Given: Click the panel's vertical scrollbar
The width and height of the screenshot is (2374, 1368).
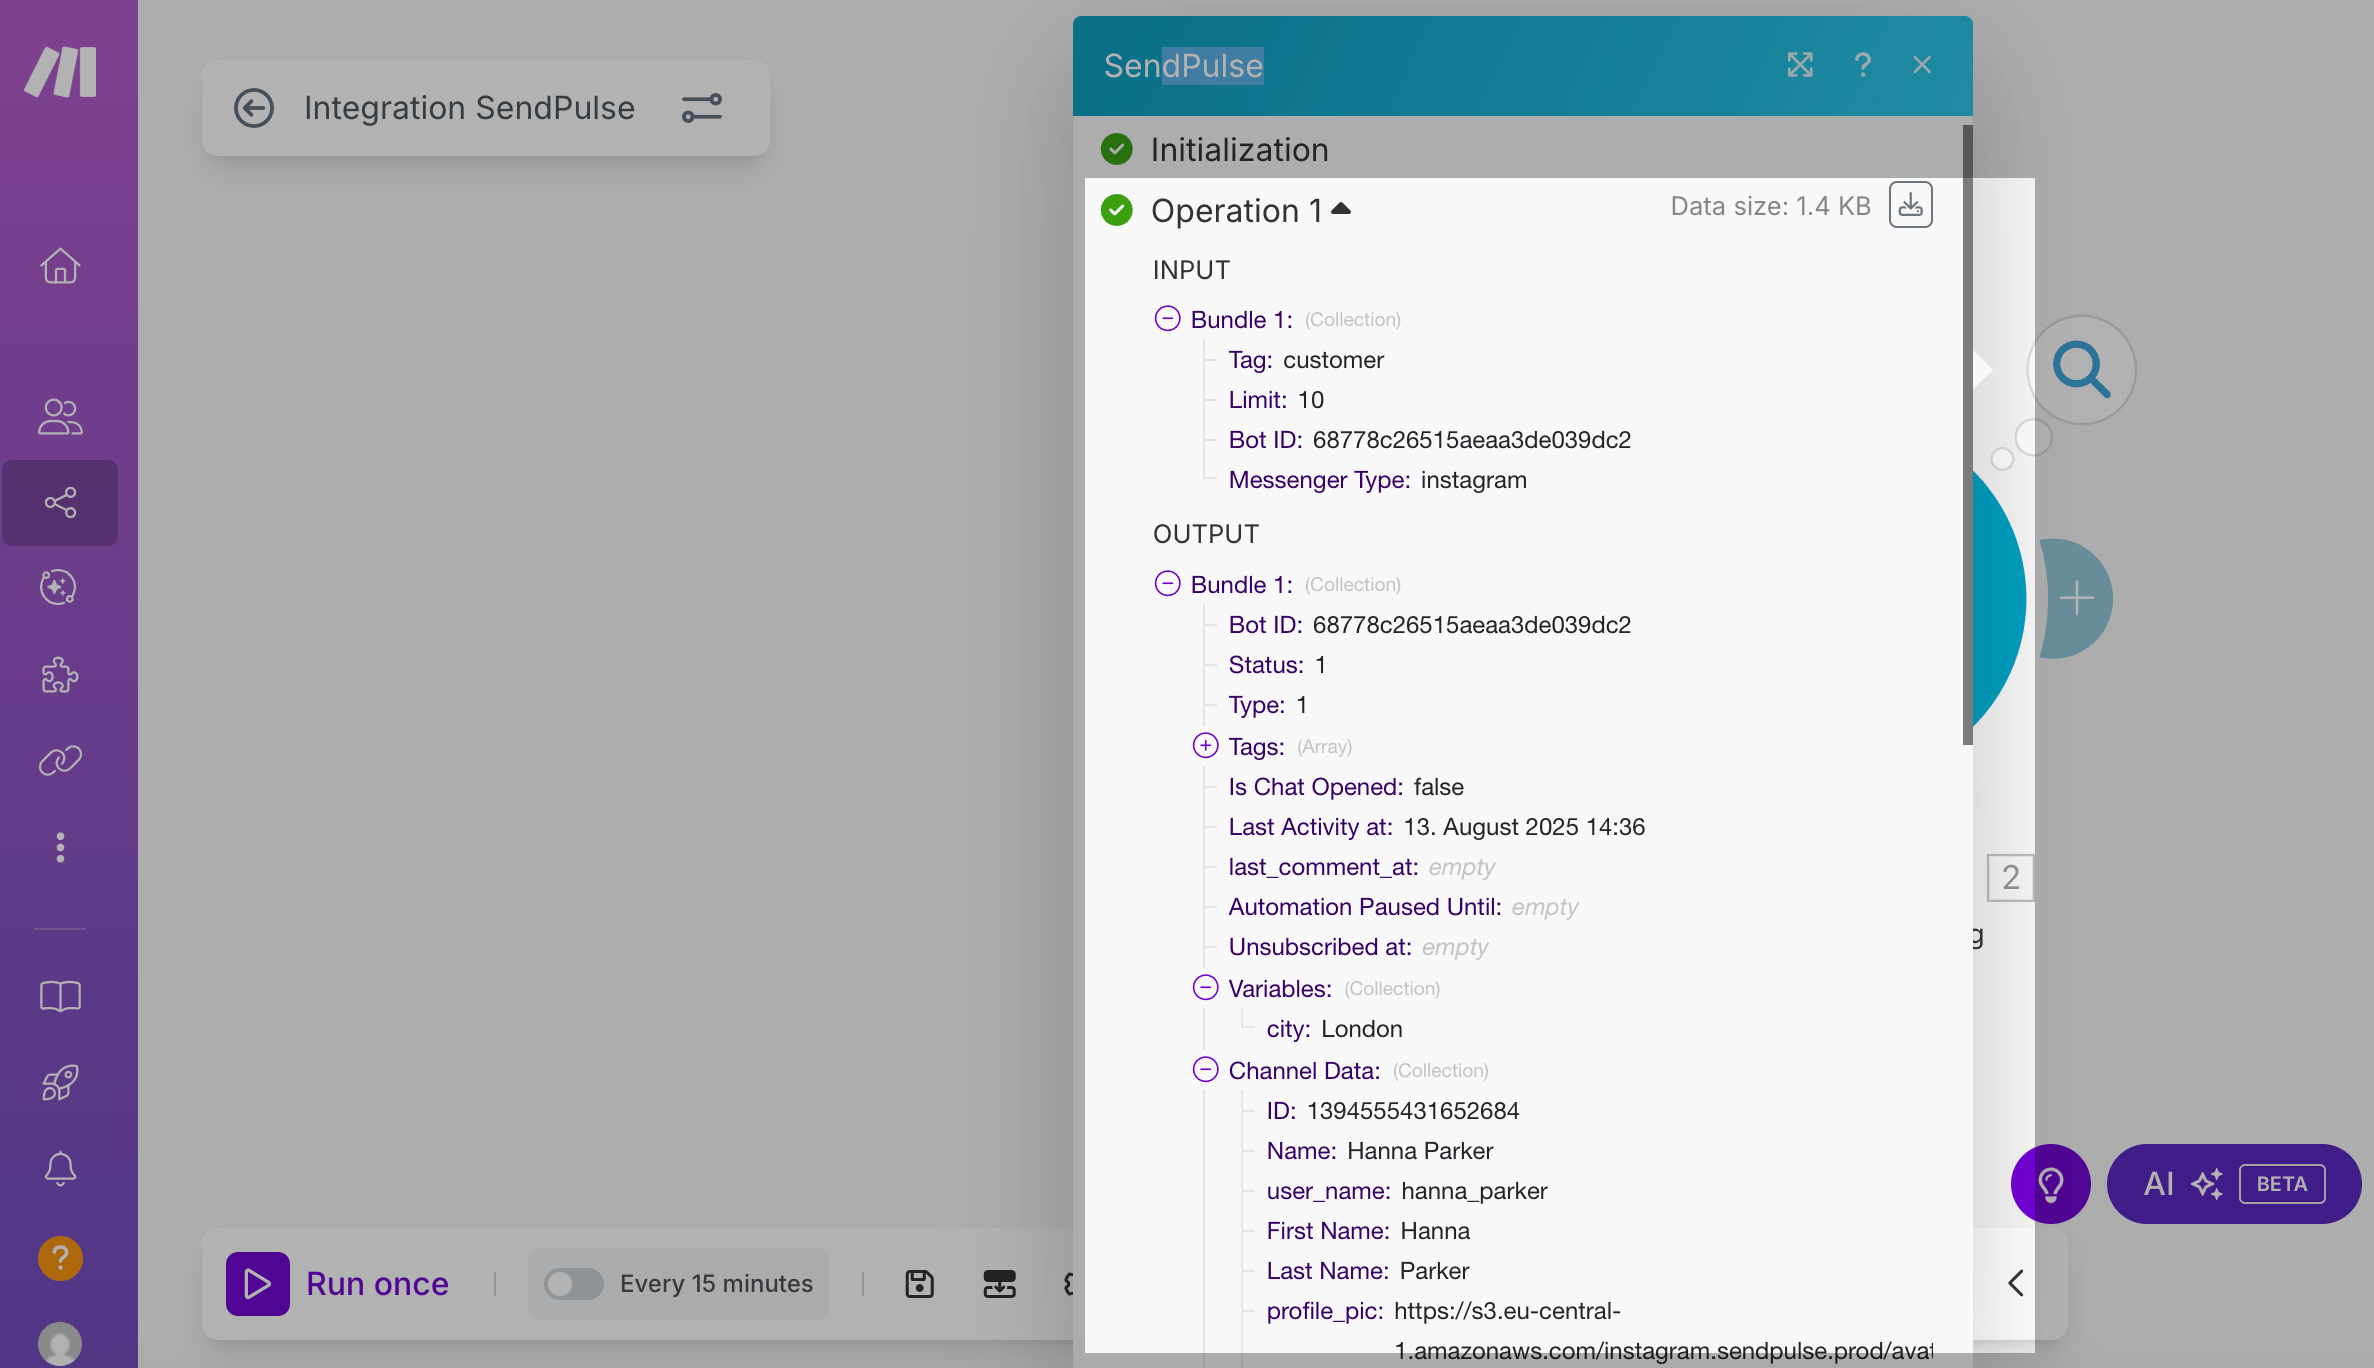Looking at the screenshot, I should (1967, 434).
